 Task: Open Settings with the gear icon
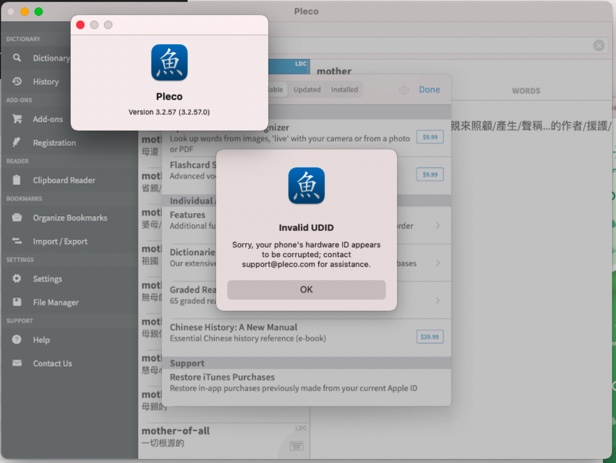point(47,279)
